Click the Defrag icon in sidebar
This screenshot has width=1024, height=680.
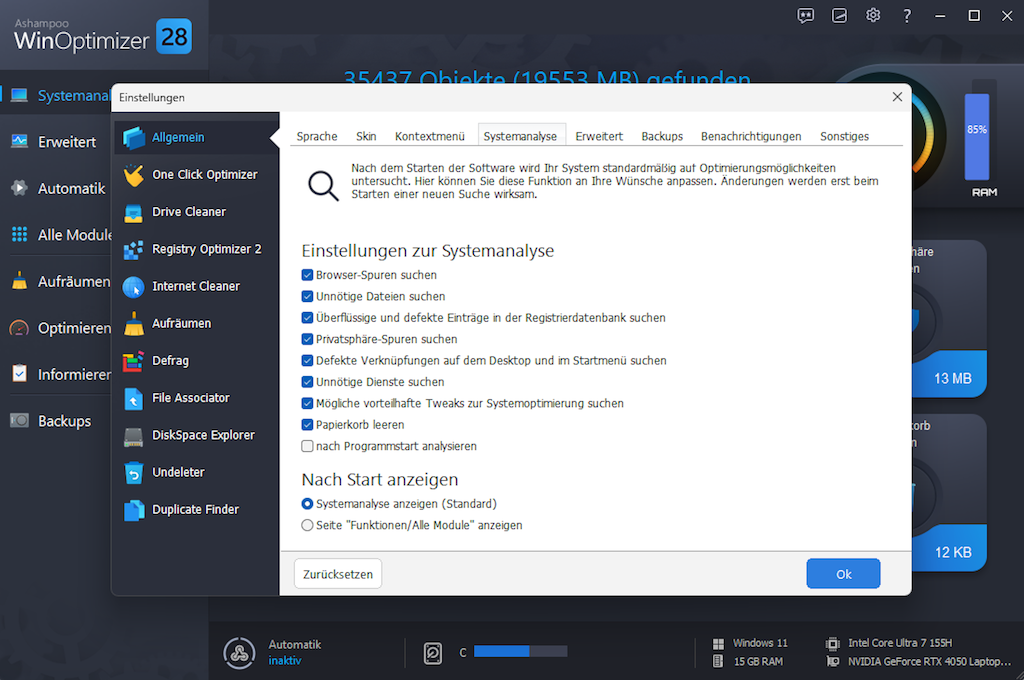134,361
